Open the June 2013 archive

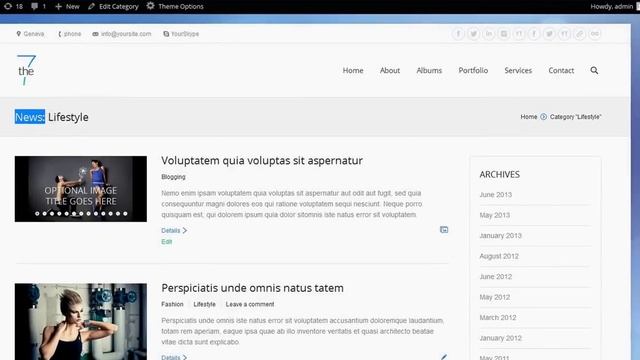click(496, 195)
